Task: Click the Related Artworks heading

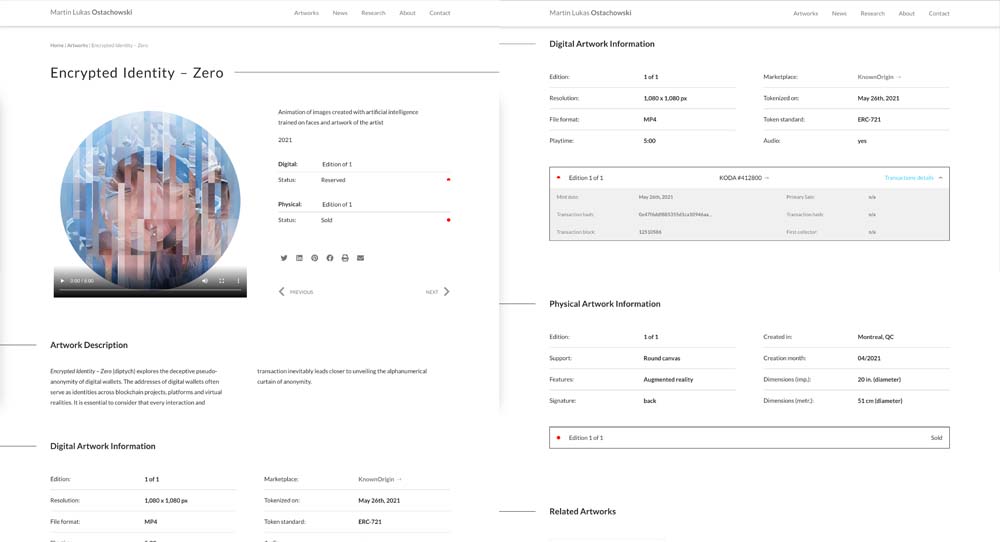Action: click(x=582, y=511)
